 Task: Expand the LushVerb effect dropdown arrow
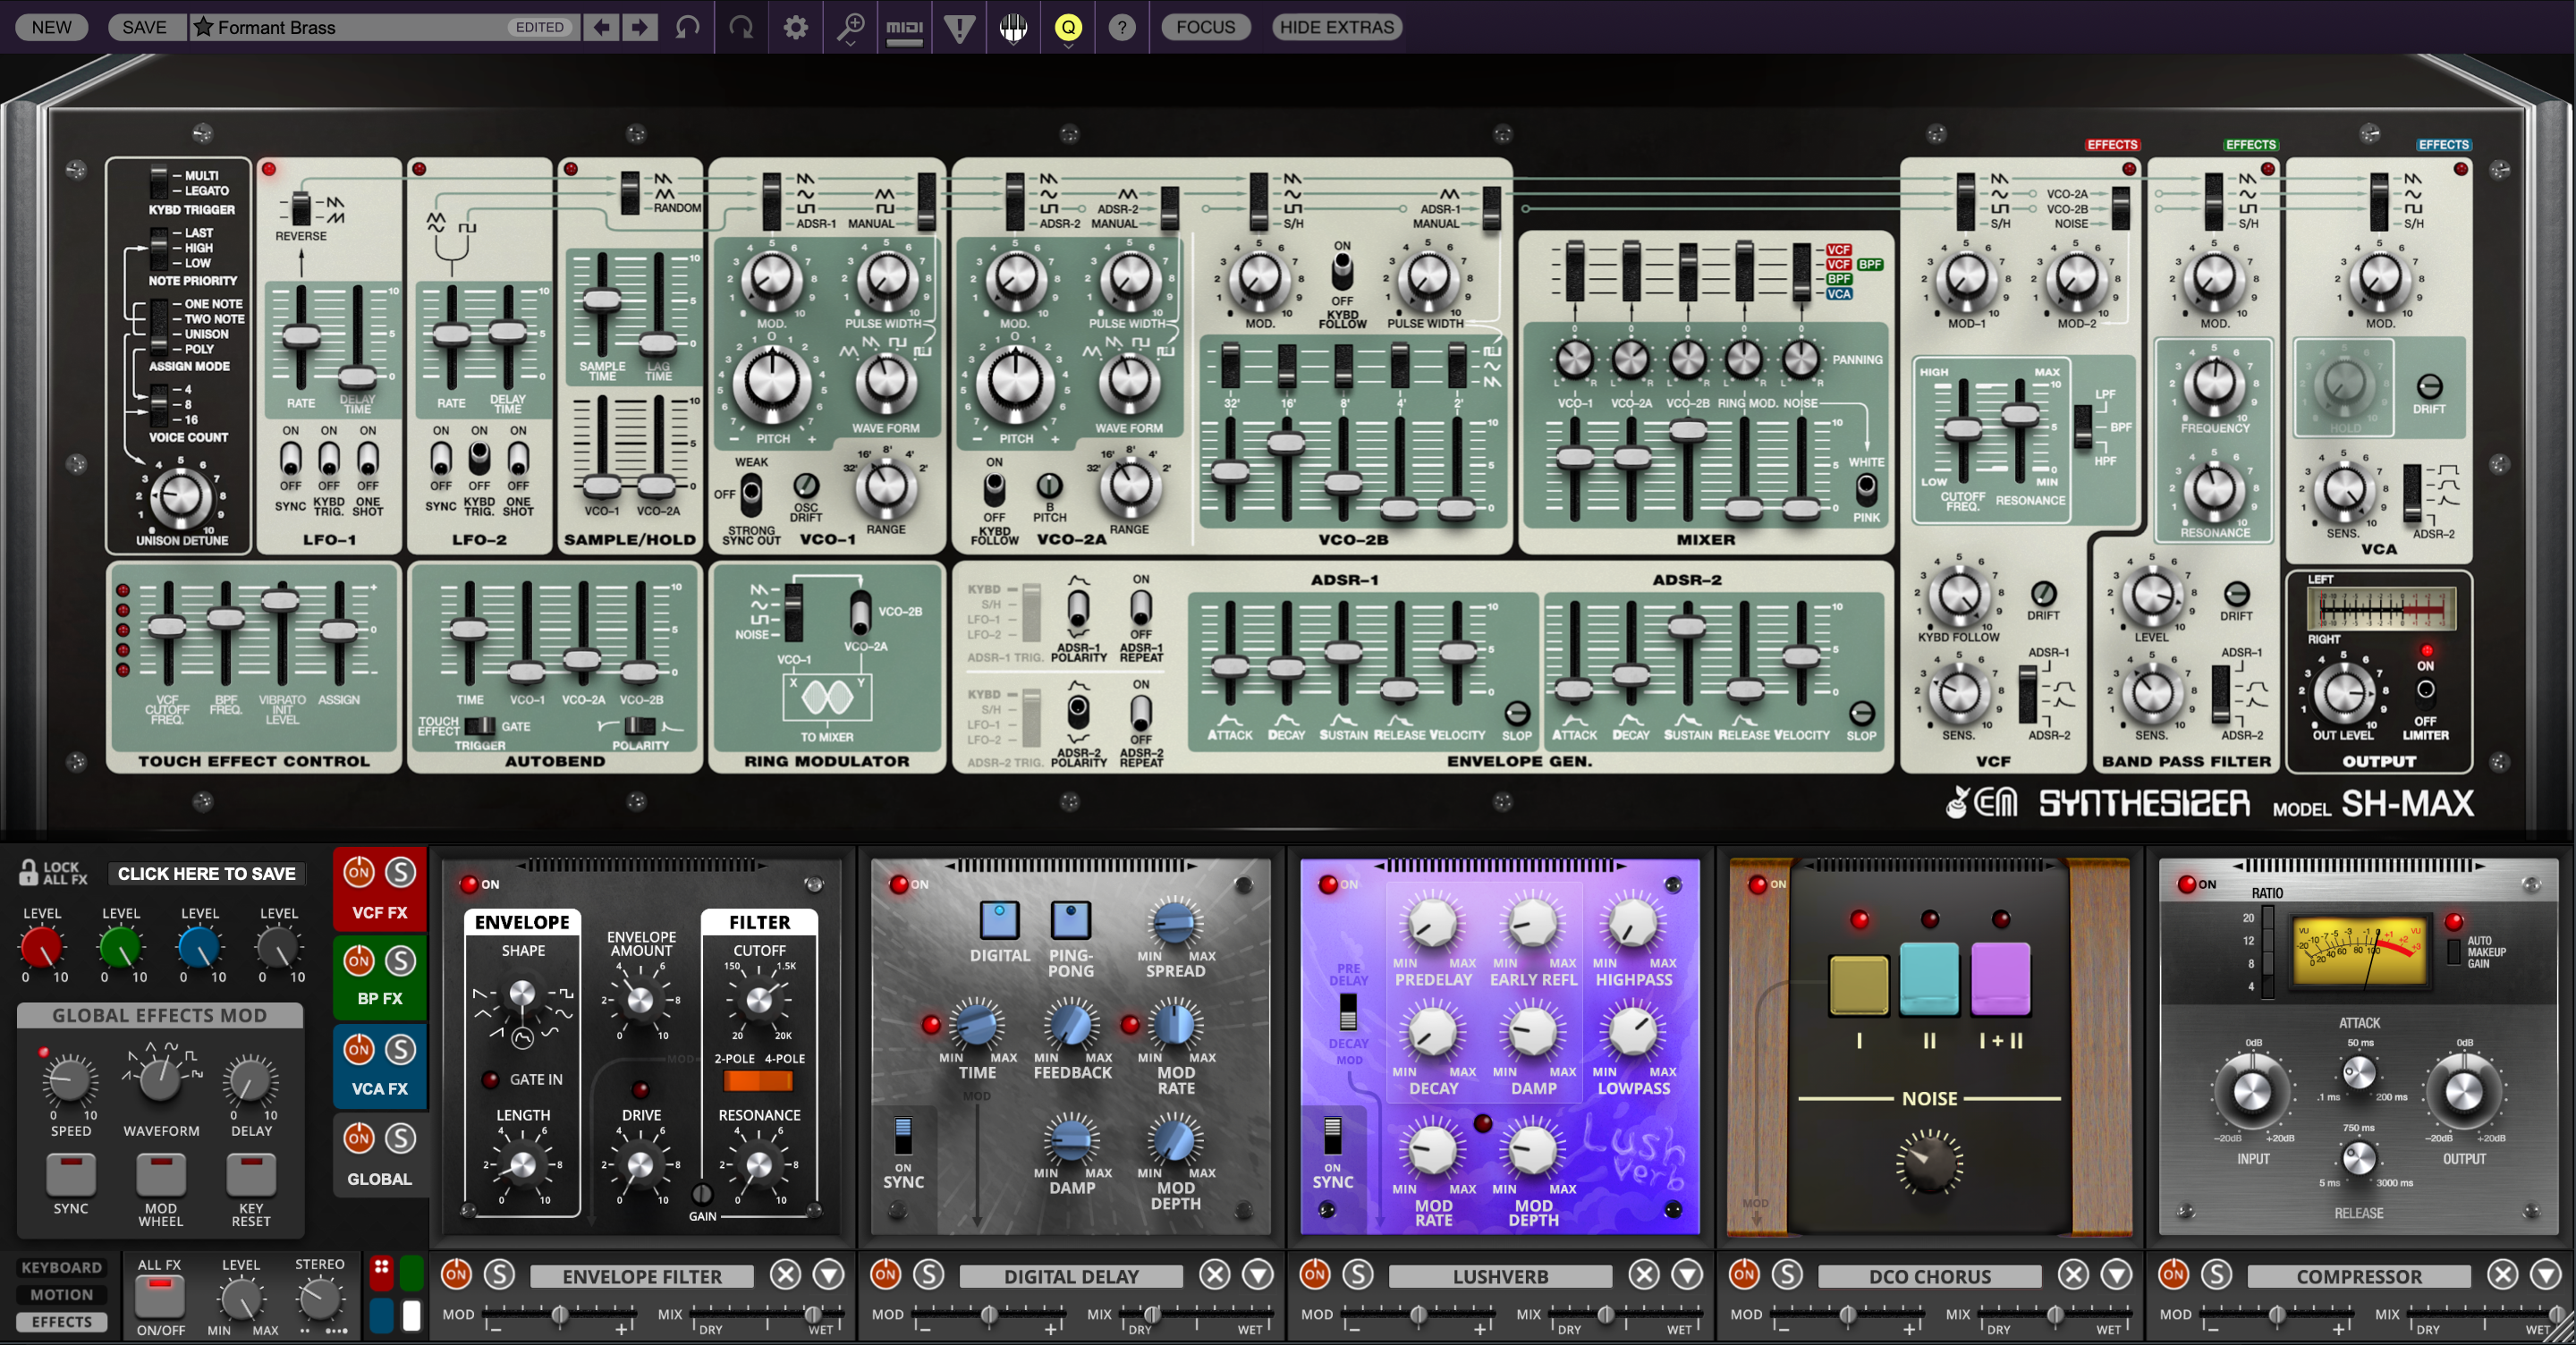1687,1274
